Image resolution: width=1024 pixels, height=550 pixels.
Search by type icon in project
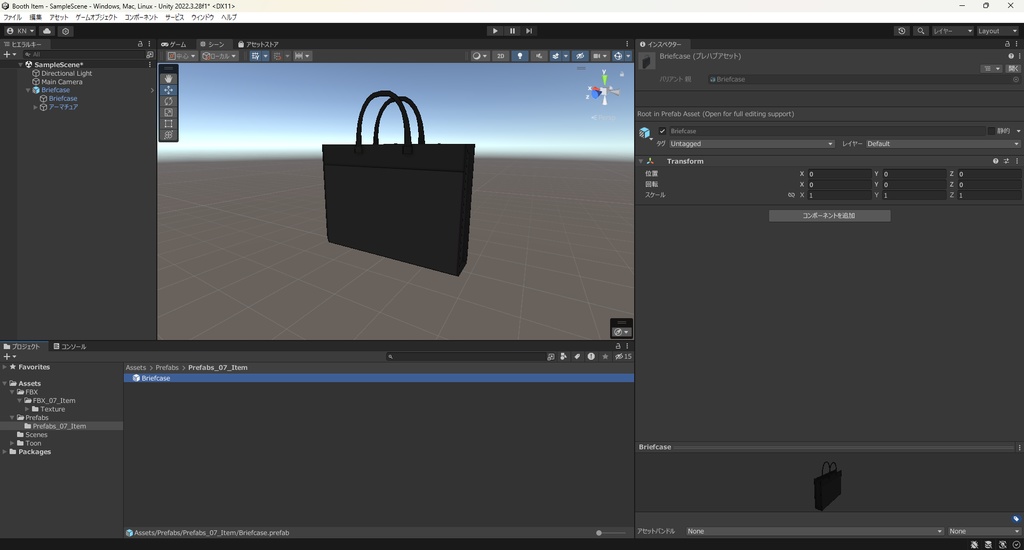[x=564, y=357]
